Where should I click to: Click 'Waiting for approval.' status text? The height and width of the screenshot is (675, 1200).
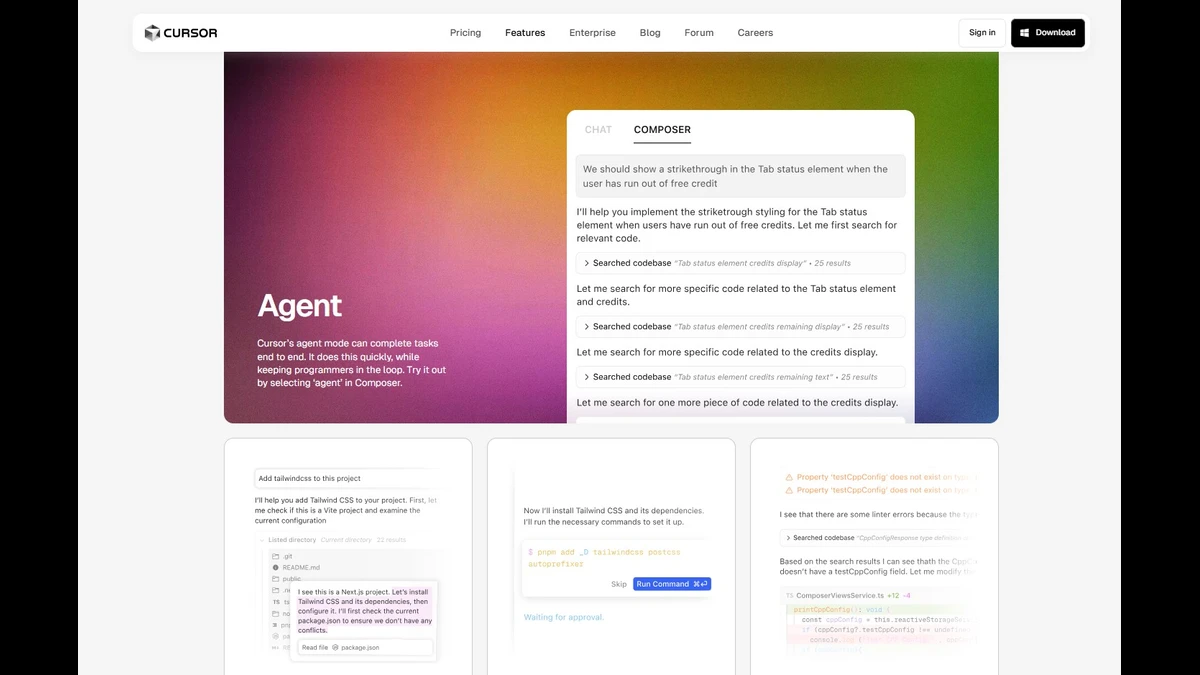tap(564, 617)
